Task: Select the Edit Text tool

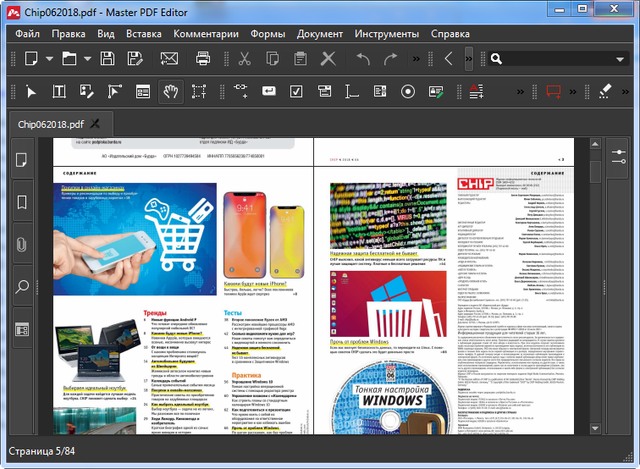Action: [59, 92]
